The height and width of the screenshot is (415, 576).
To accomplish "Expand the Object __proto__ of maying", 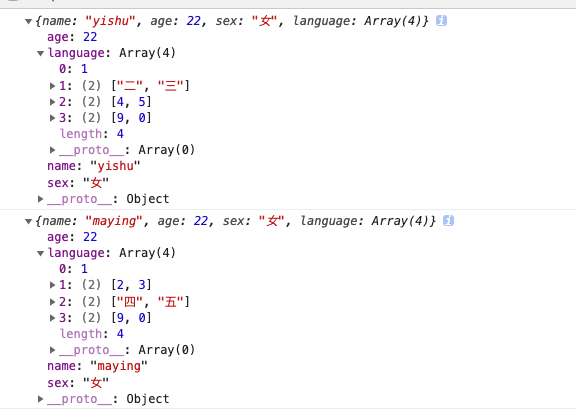I will coord(40,398).
